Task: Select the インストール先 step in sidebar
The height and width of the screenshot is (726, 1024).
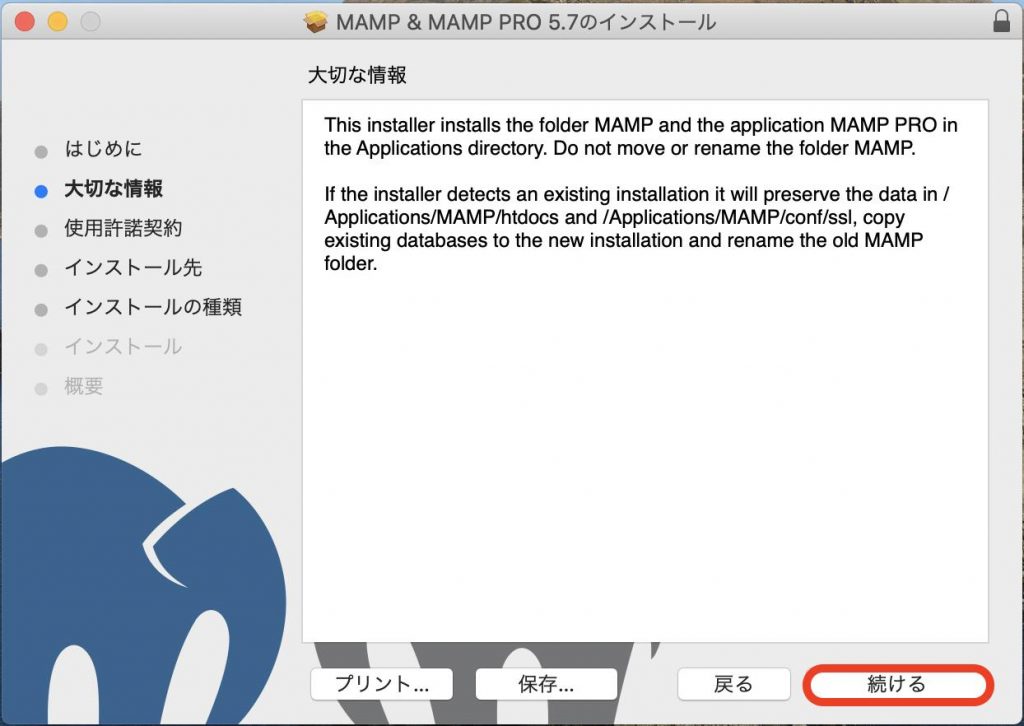Action: tap(133, 268)
